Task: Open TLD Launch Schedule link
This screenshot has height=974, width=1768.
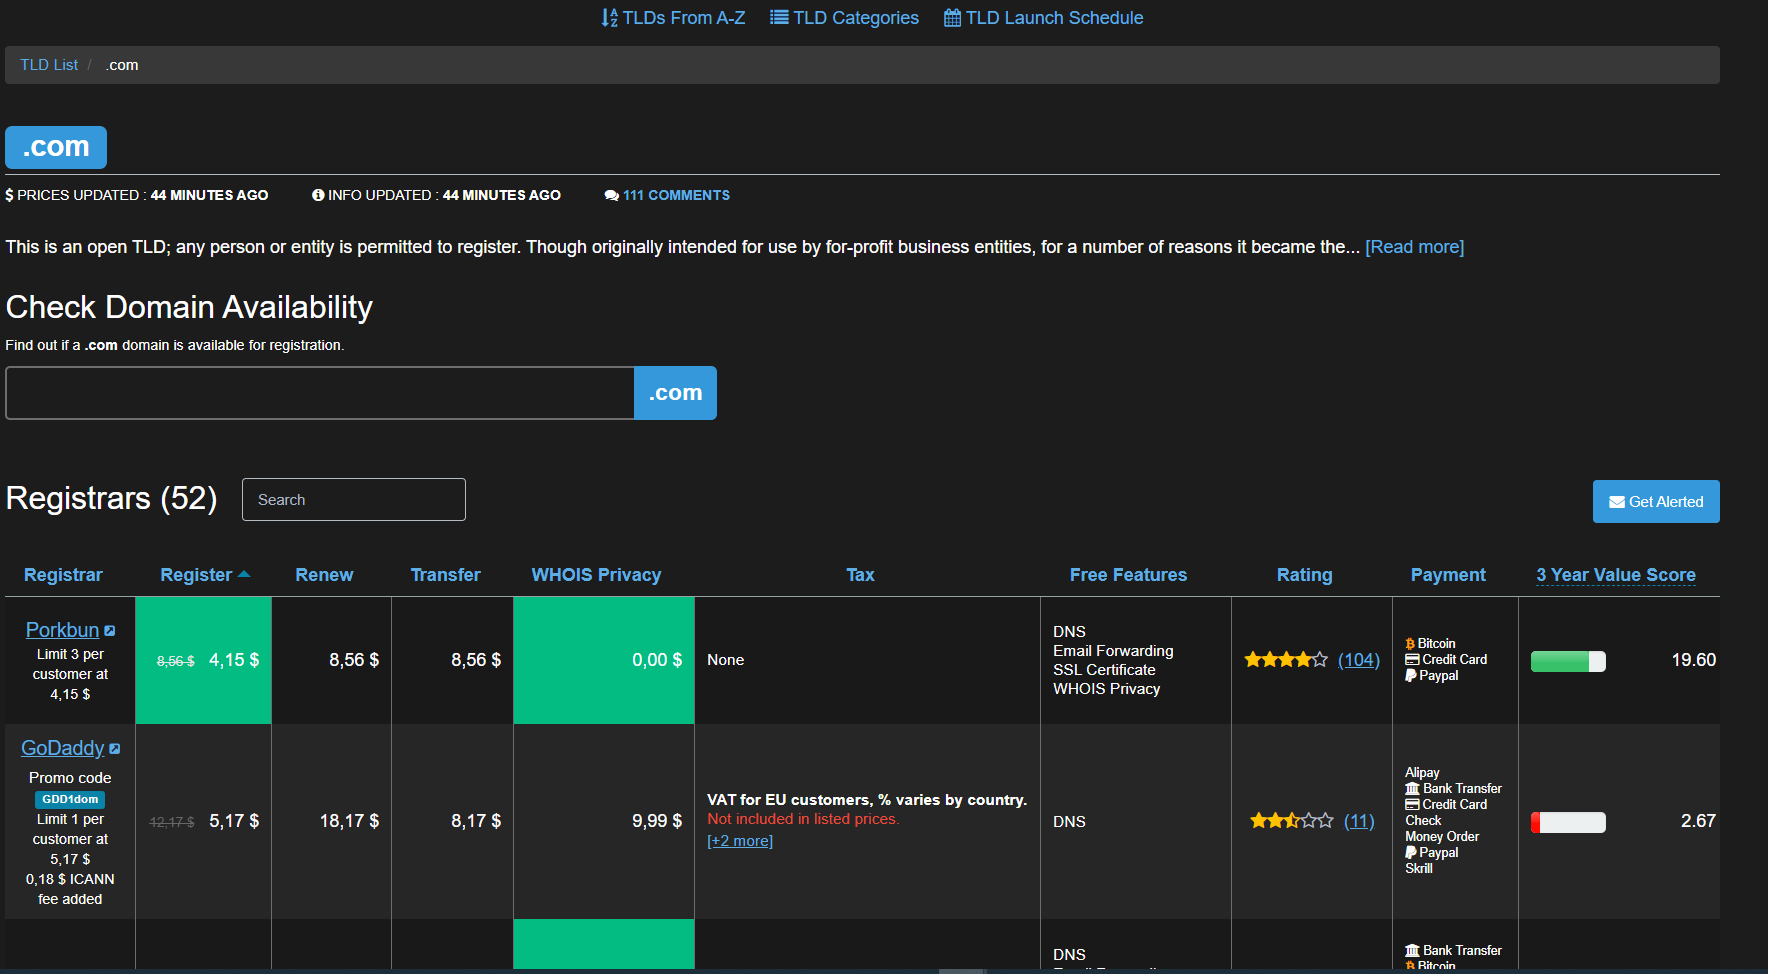Action: 1043,18
